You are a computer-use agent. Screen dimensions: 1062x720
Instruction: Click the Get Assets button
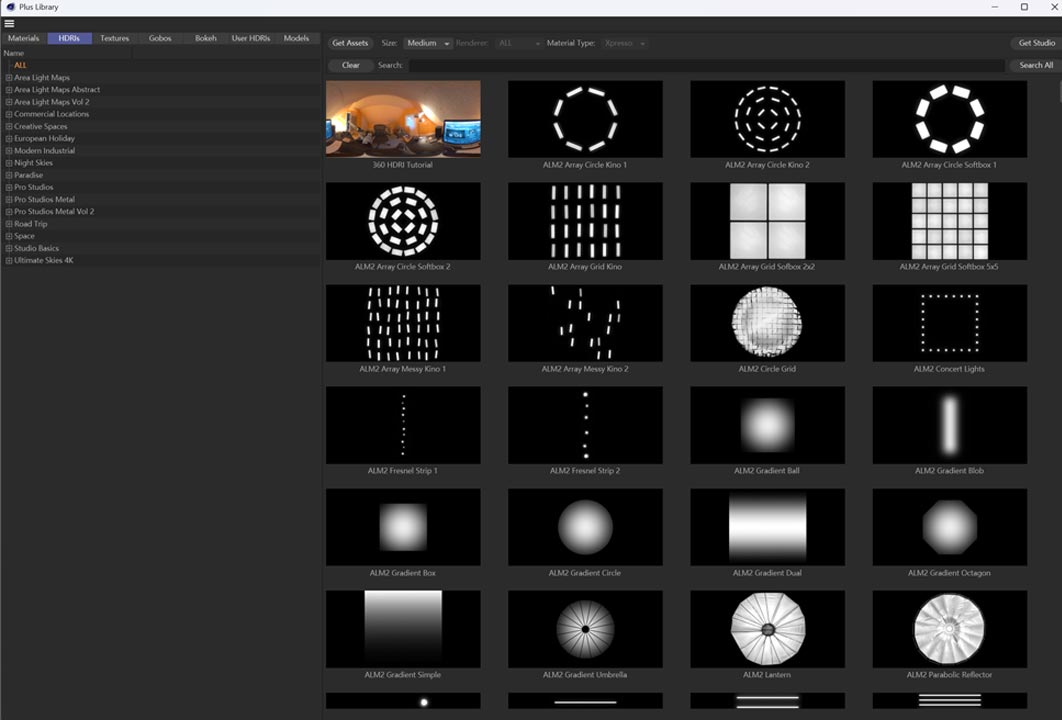(350, 44)
